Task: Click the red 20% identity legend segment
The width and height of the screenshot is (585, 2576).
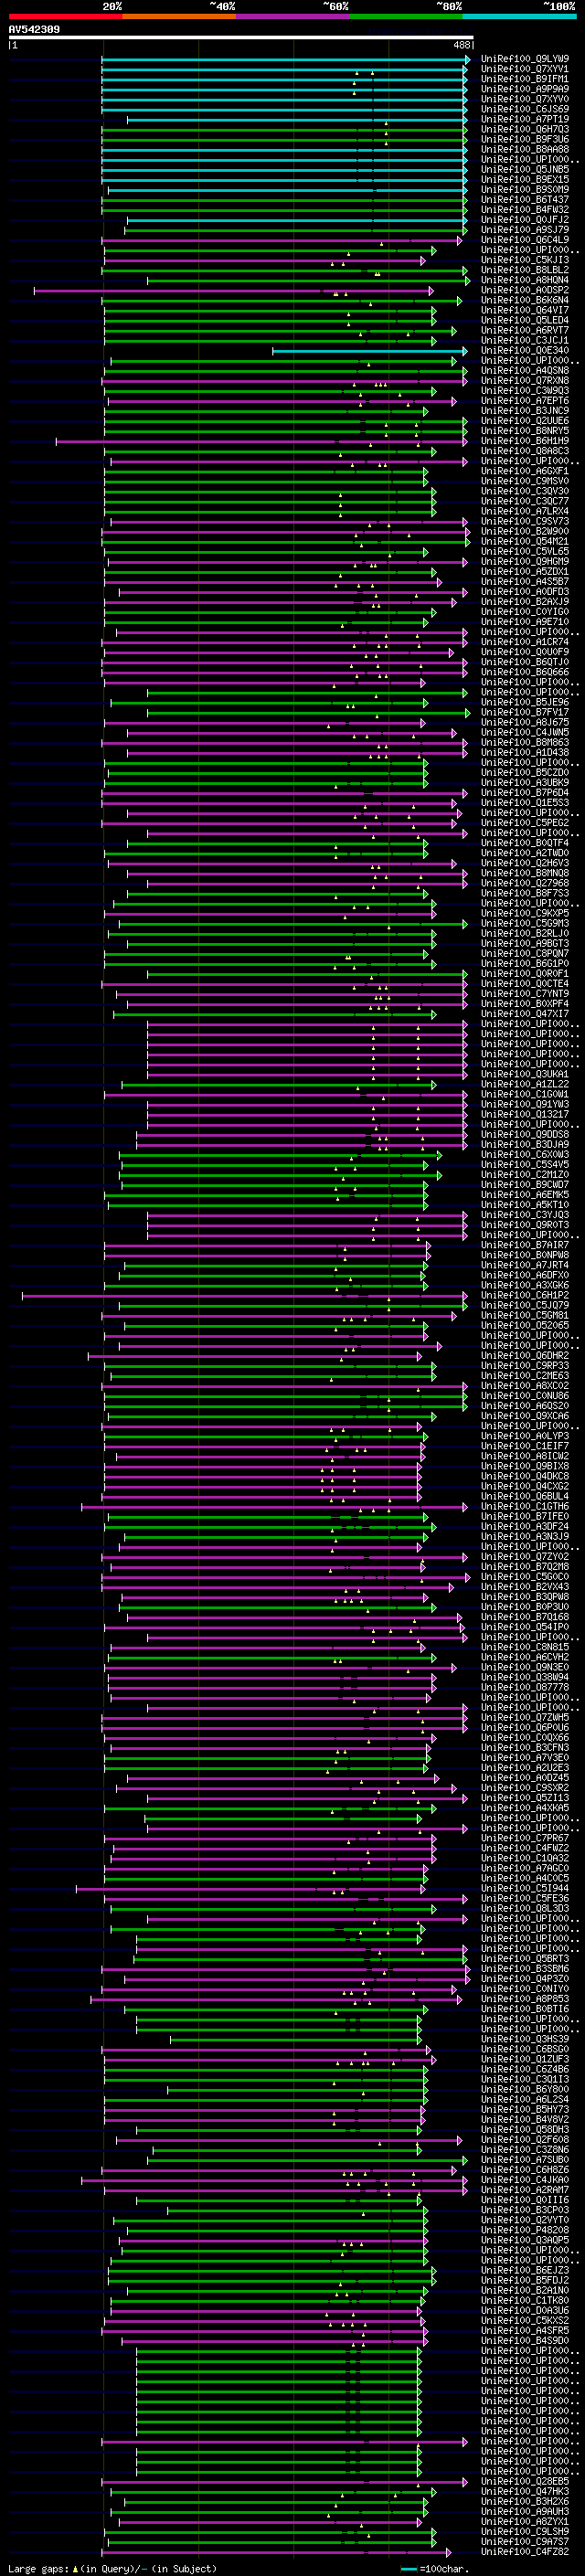Action: click(65, 17)
